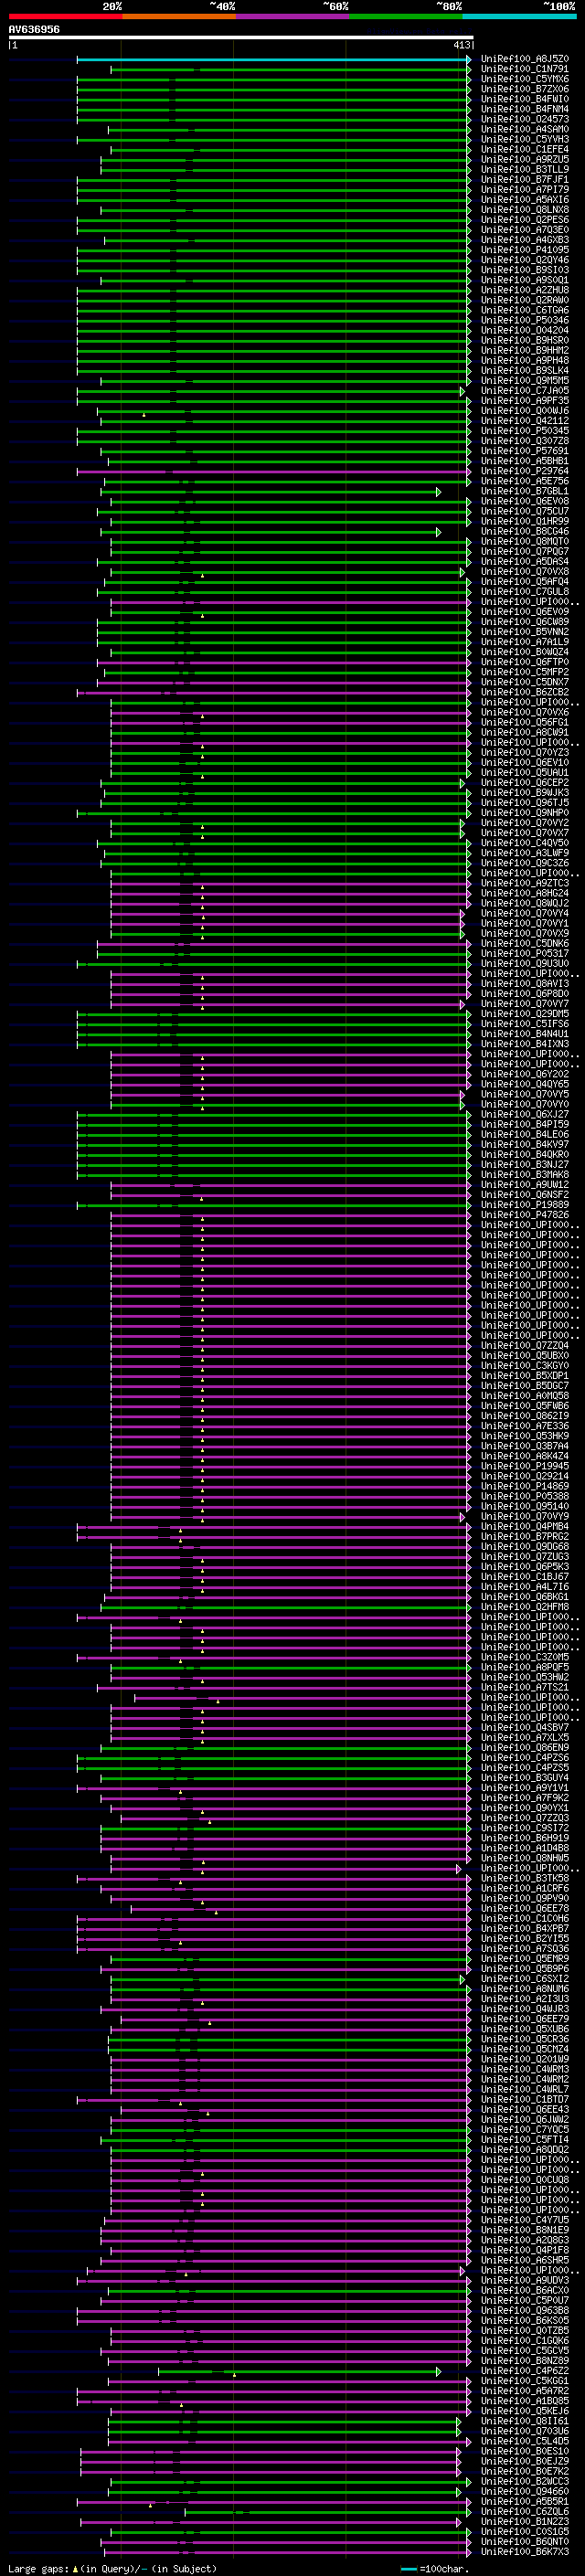
Task: Open hit UniRef100_P19889
Action: click(x=524, y=1205)
